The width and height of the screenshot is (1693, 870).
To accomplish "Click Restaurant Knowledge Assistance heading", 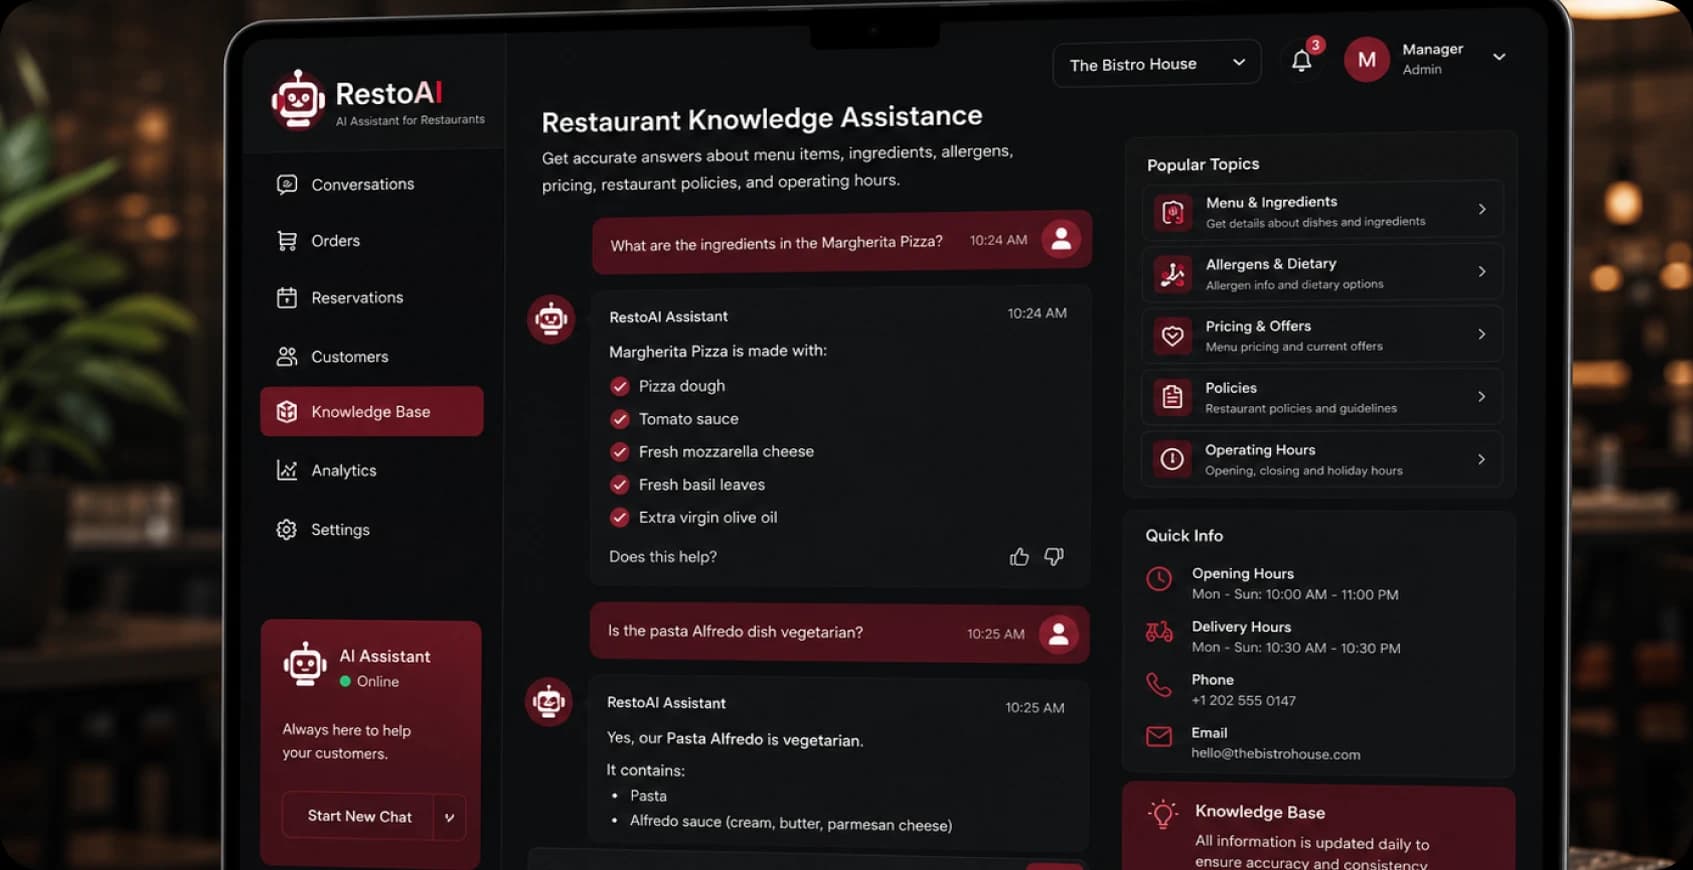I will pos(762,118).
